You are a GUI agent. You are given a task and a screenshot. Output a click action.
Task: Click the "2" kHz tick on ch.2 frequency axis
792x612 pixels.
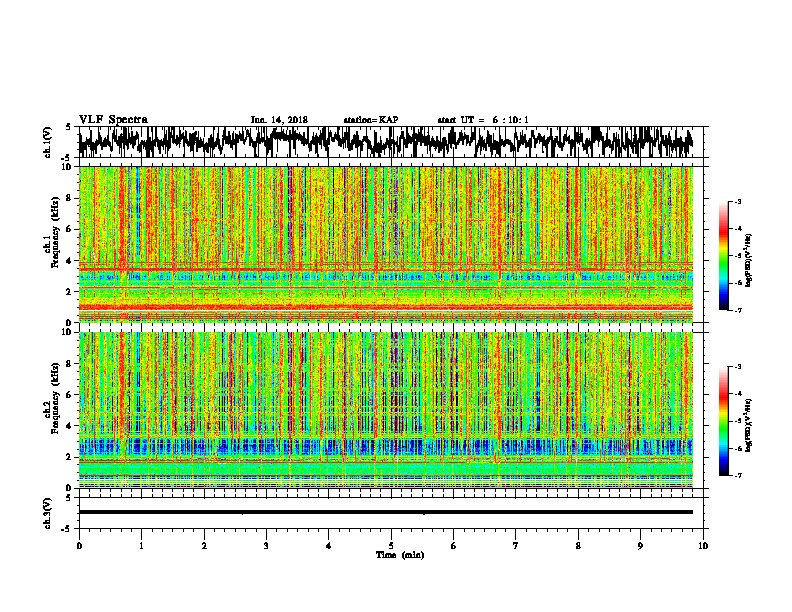point(70,457)
